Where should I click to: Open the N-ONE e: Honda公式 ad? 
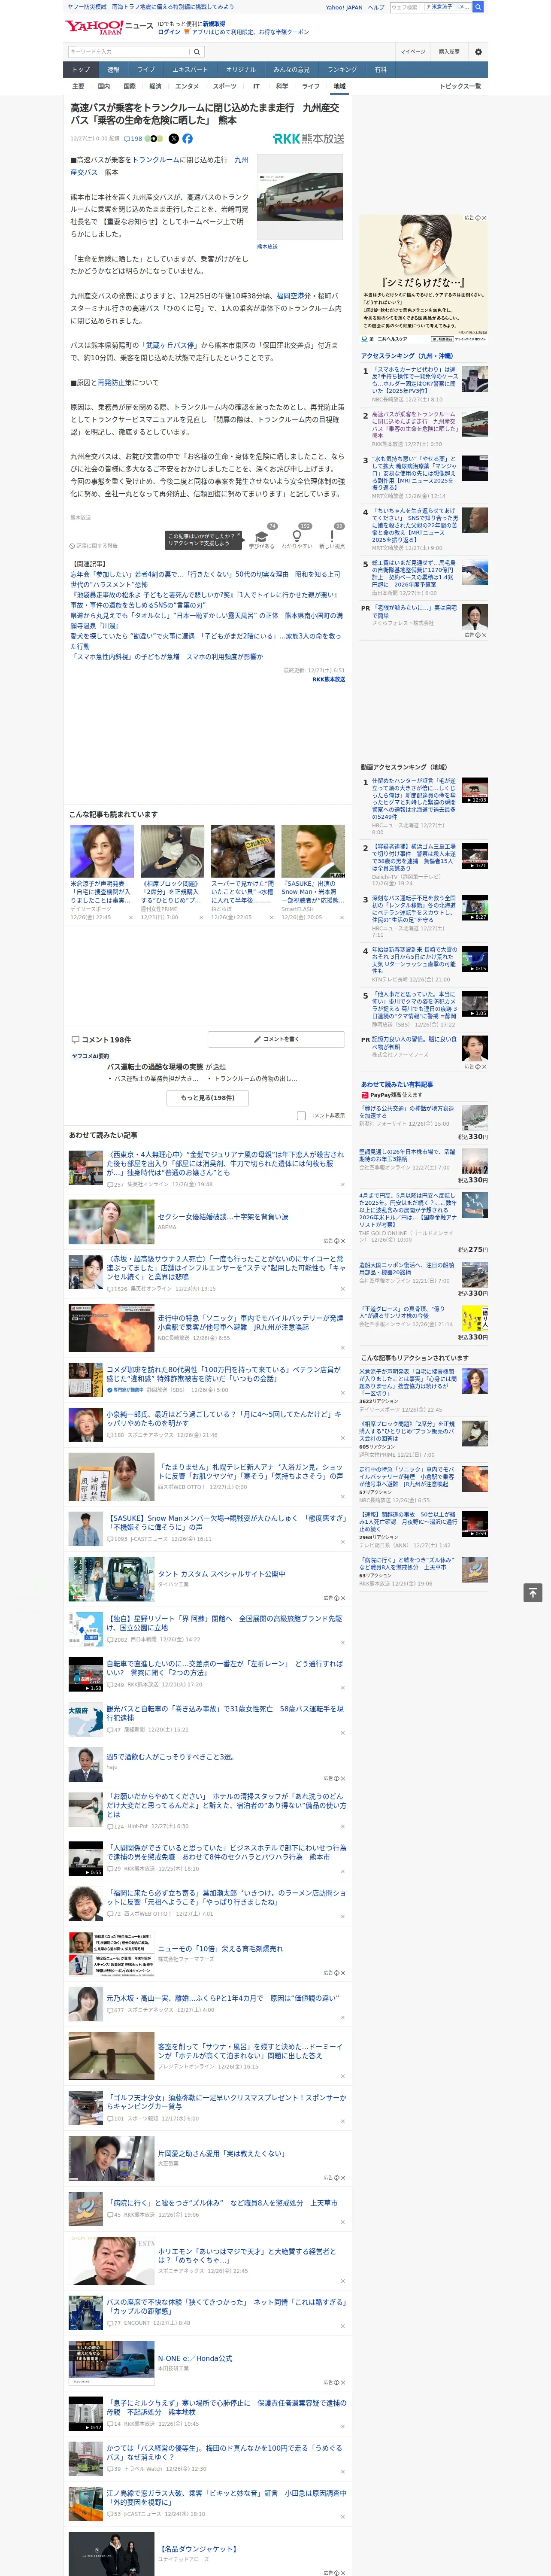point(195,2357)
